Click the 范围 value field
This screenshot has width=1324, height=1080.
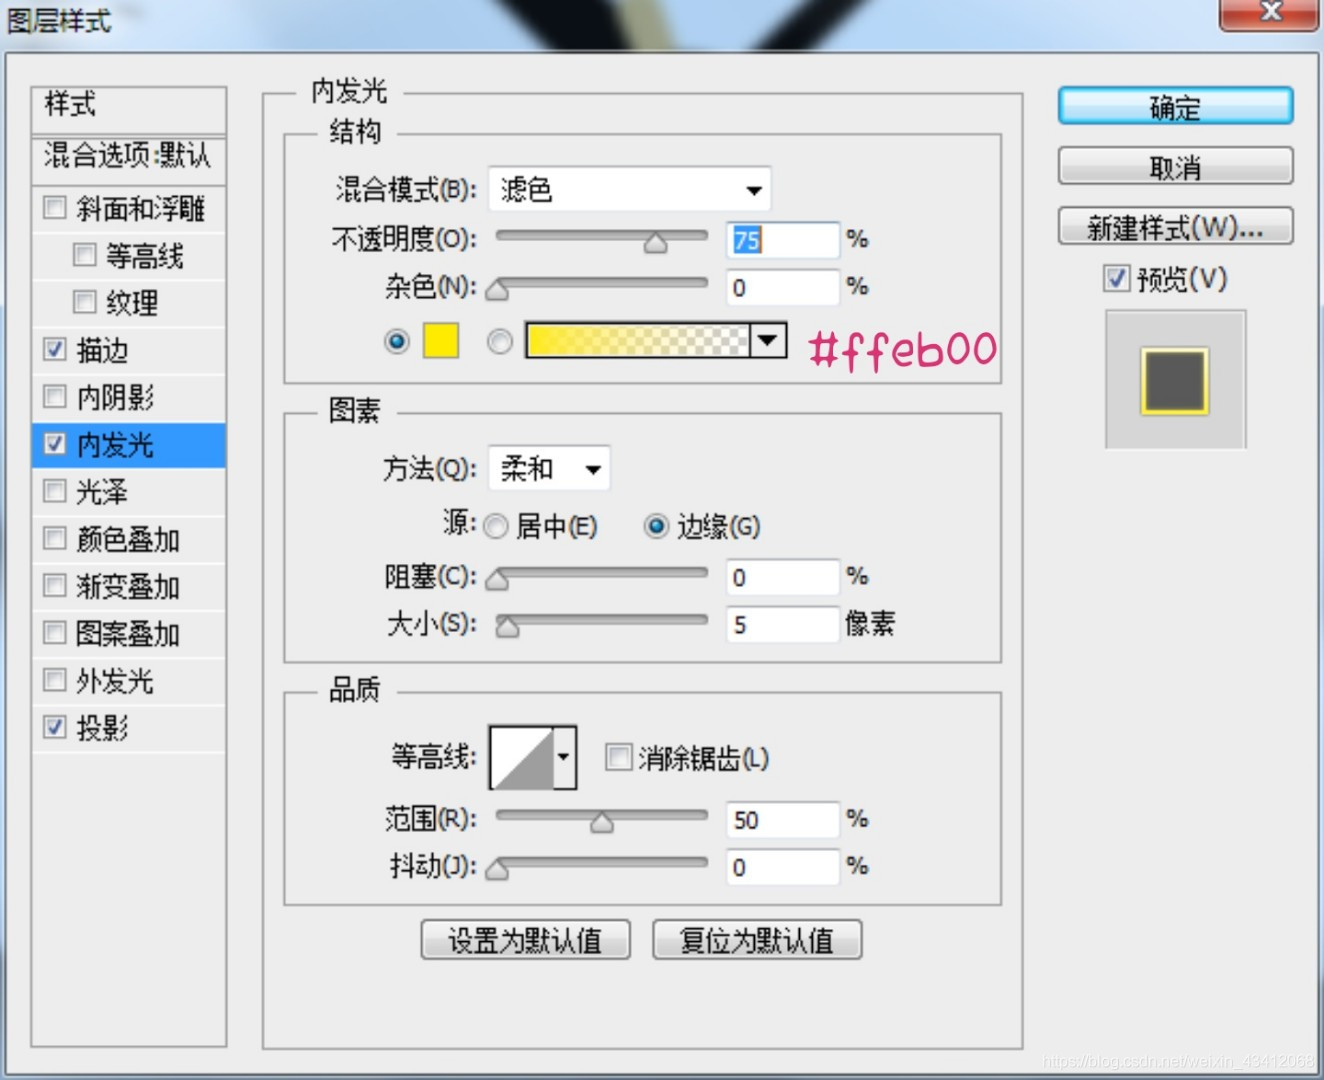click(x=782, y=820)
